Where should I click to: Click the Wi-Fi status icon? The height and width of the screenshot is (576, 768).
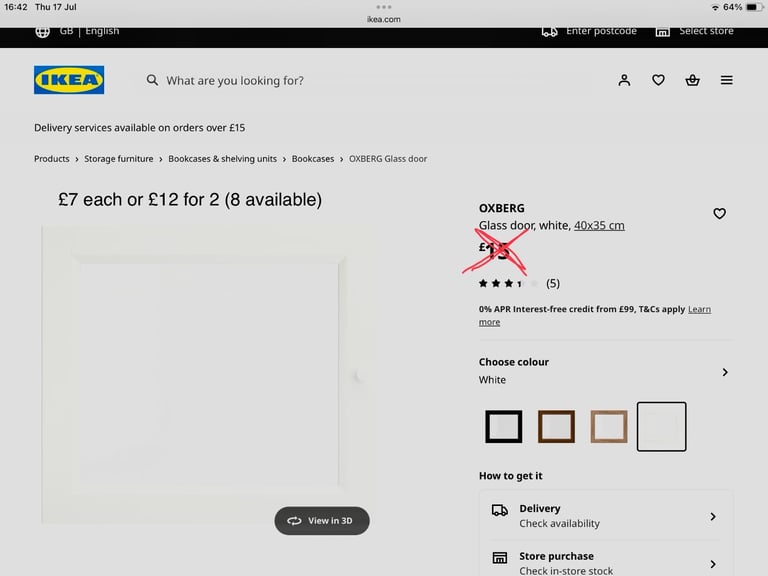click(x=715, y=7)
